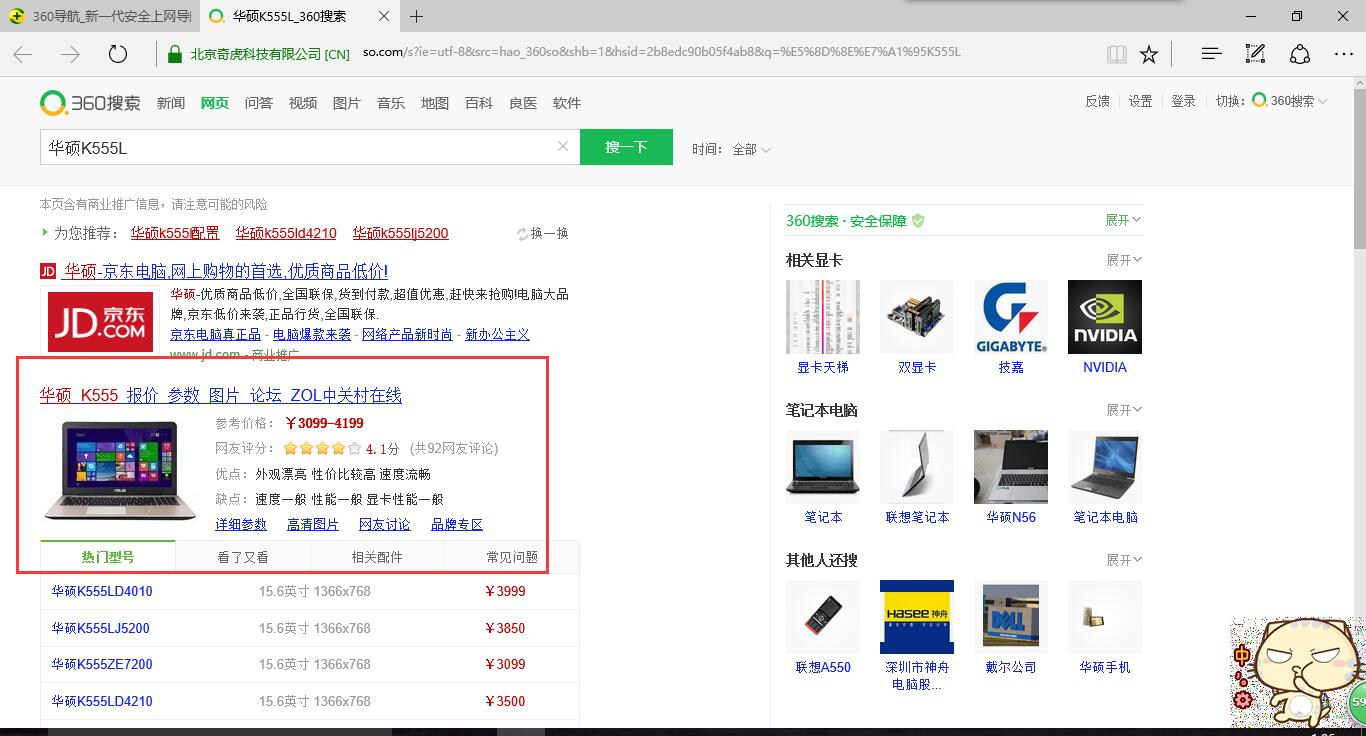This screenshot has height=736, width=1366.
Task: Click the 换一换 refresh suggestions
Action: pos(542,233)
